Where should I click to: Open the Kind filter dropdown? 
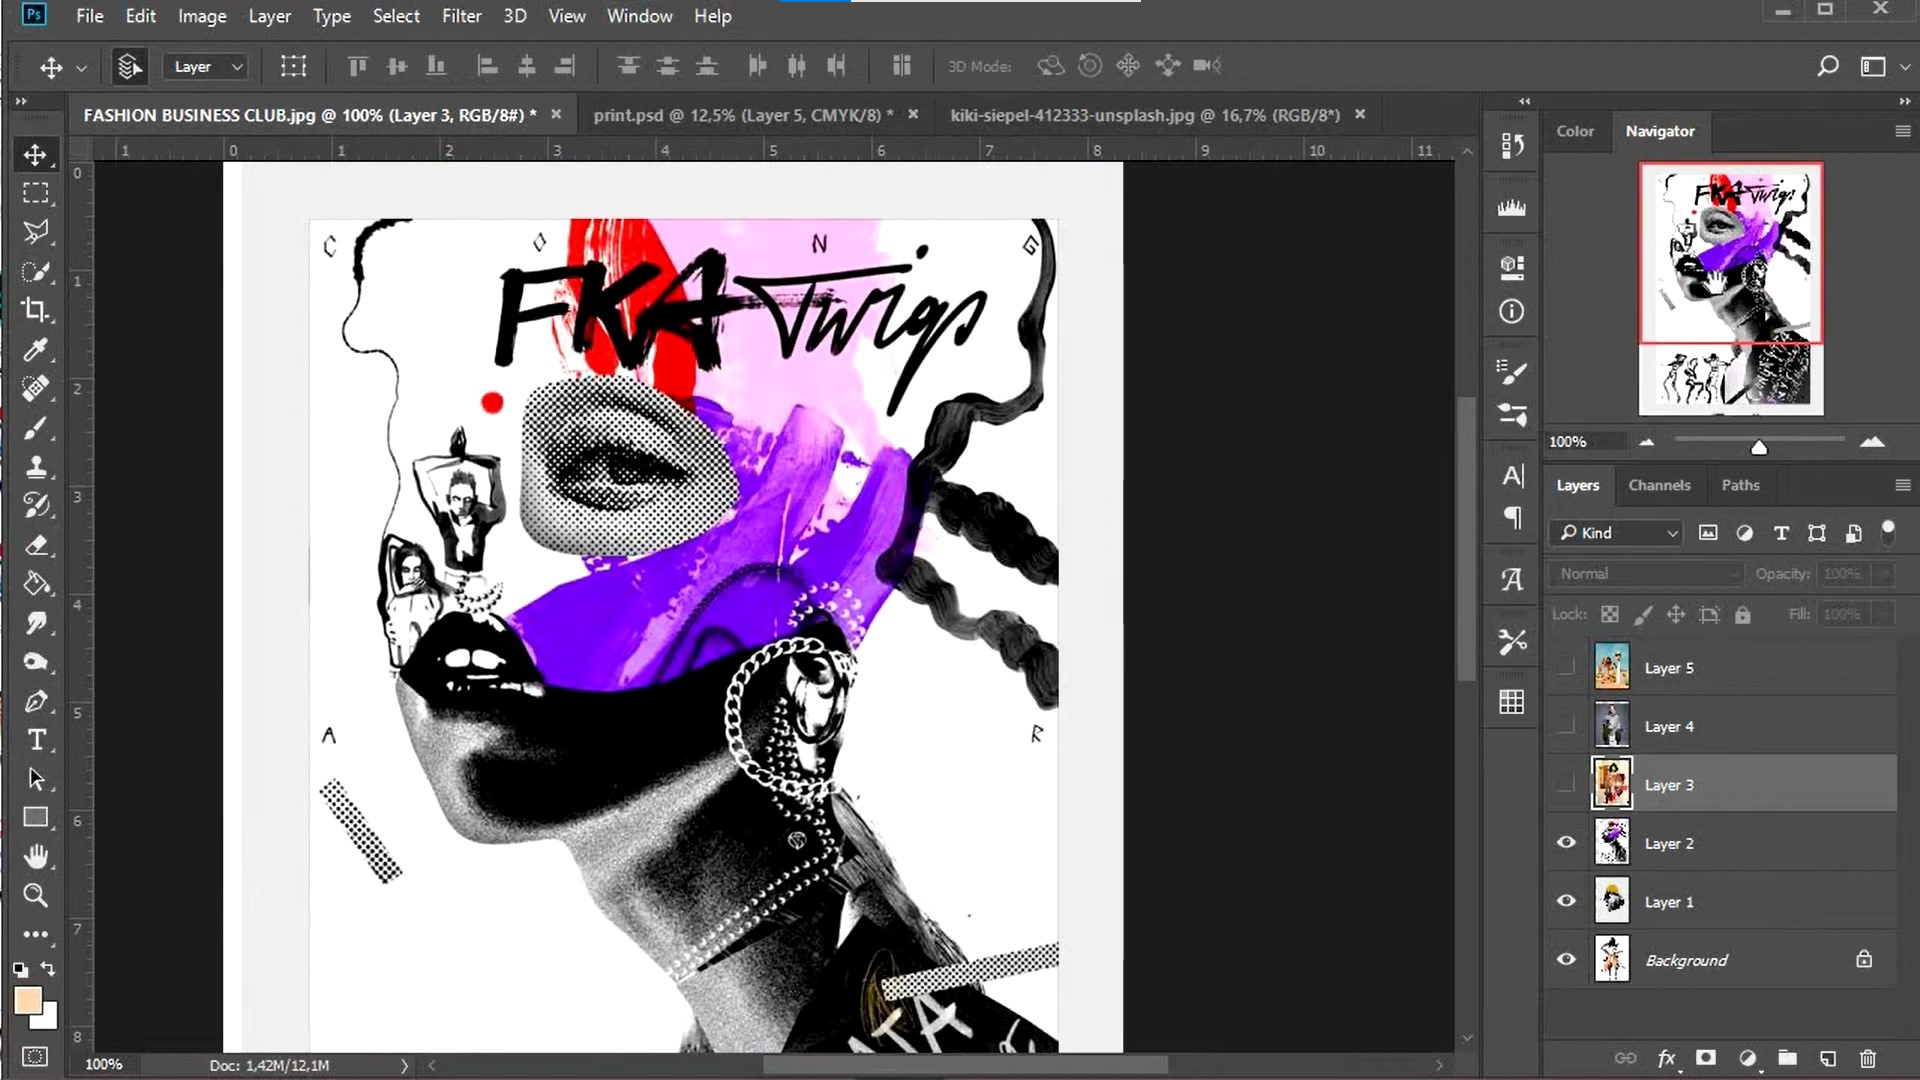[x=1616, y=533]
